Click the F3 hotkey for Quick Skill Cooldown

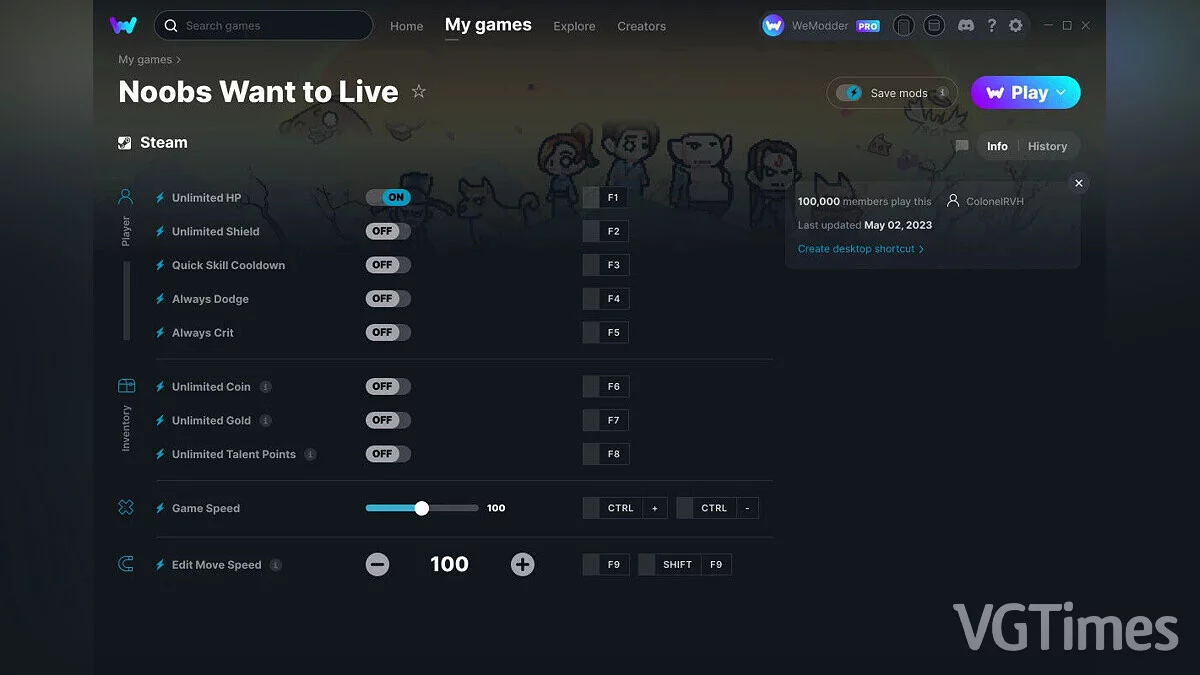605,265
